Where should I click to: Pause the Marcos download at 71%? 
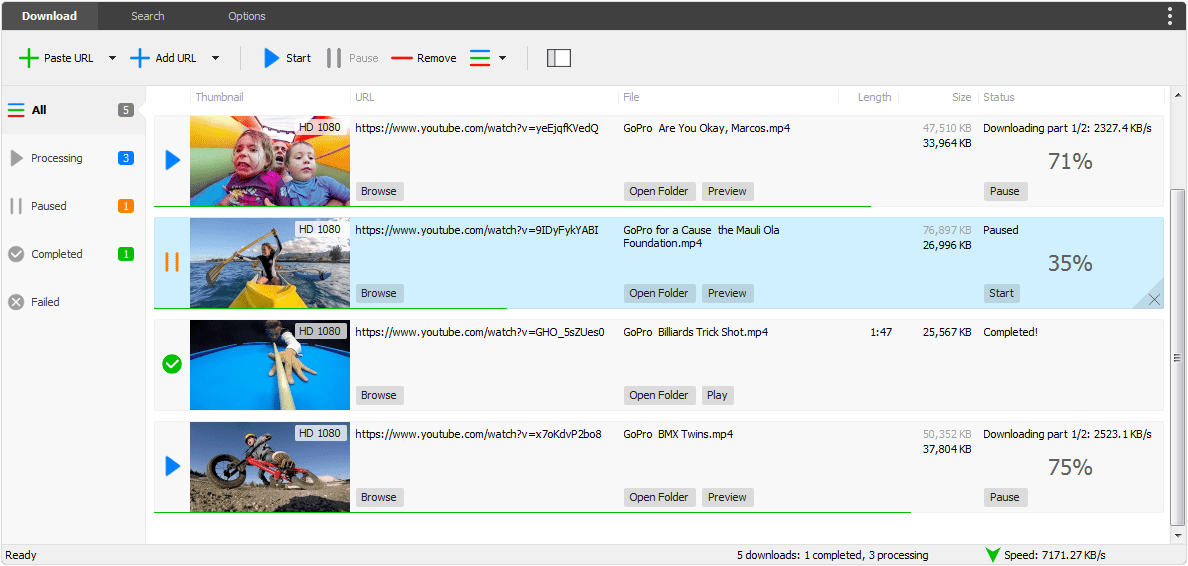1005,191
